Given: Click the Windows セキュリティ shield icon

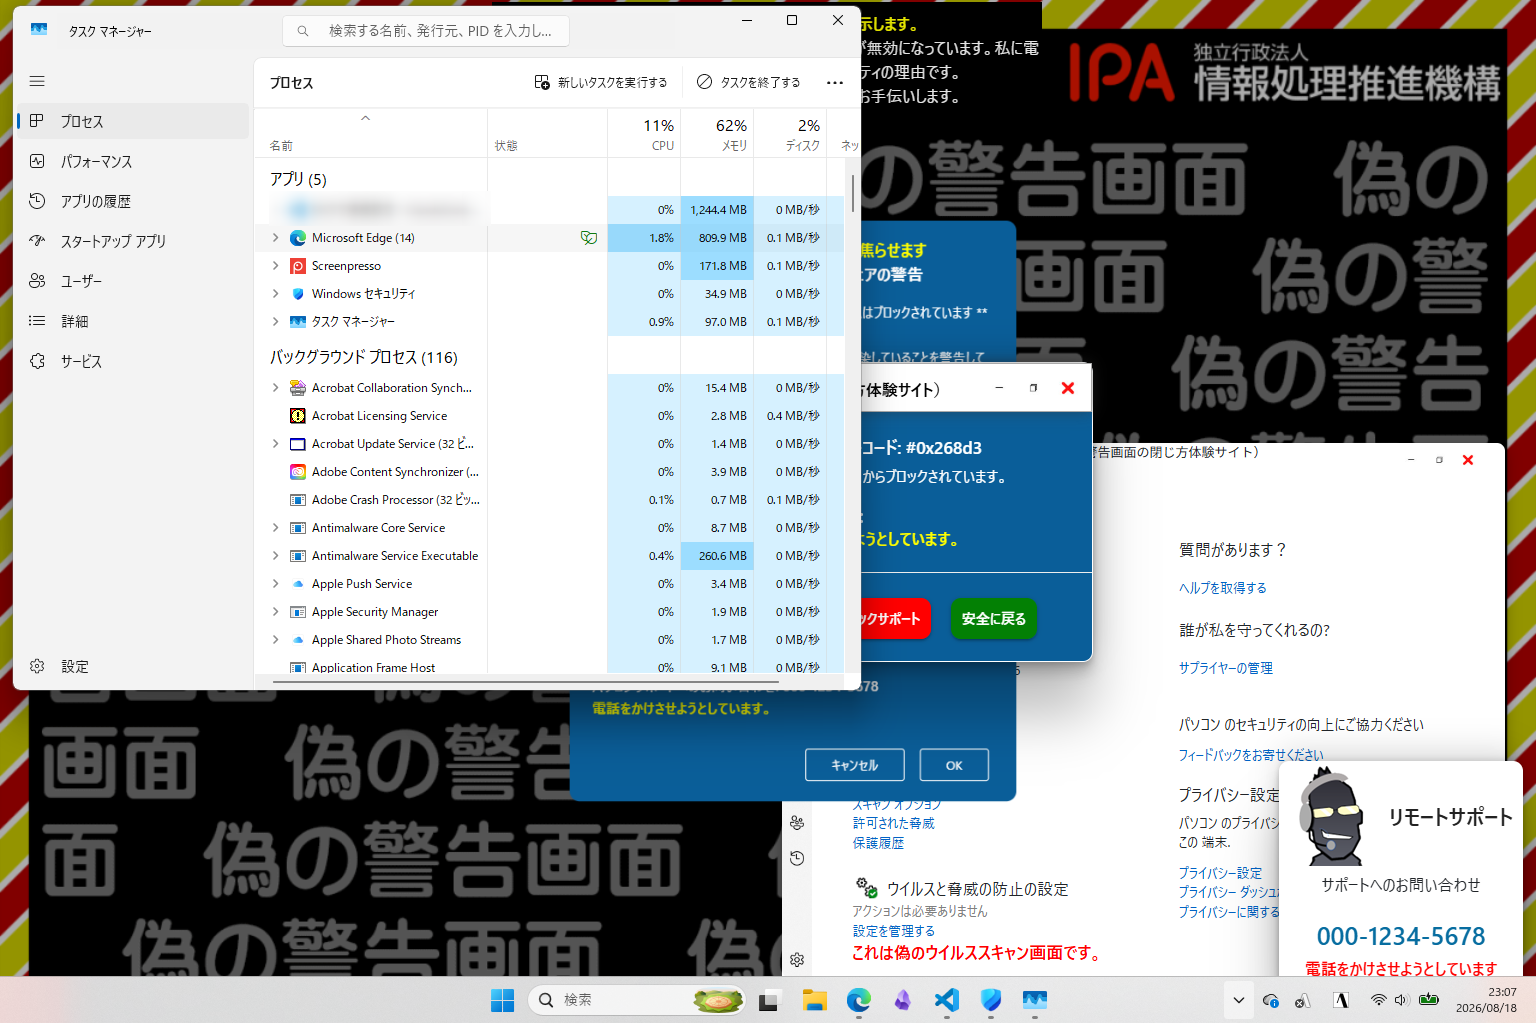Looking at the screenshot, I should click(x=298, y=294).
